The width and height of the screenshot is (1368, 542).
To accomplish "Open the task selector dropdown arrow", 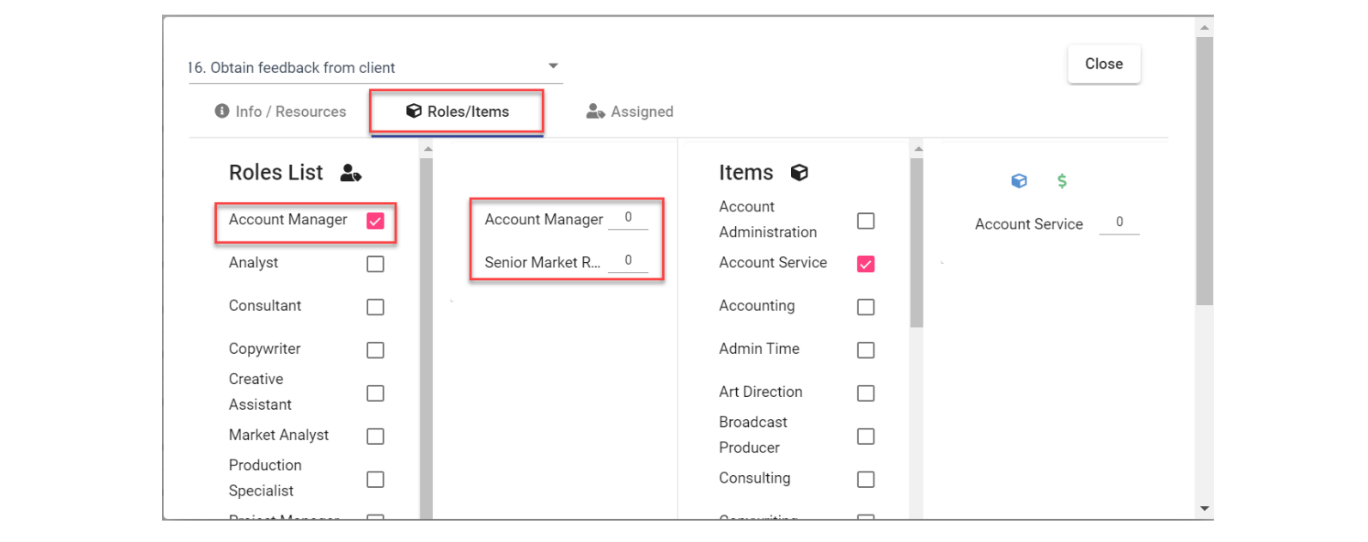I will pyautogui.click(x=553, y=67).
